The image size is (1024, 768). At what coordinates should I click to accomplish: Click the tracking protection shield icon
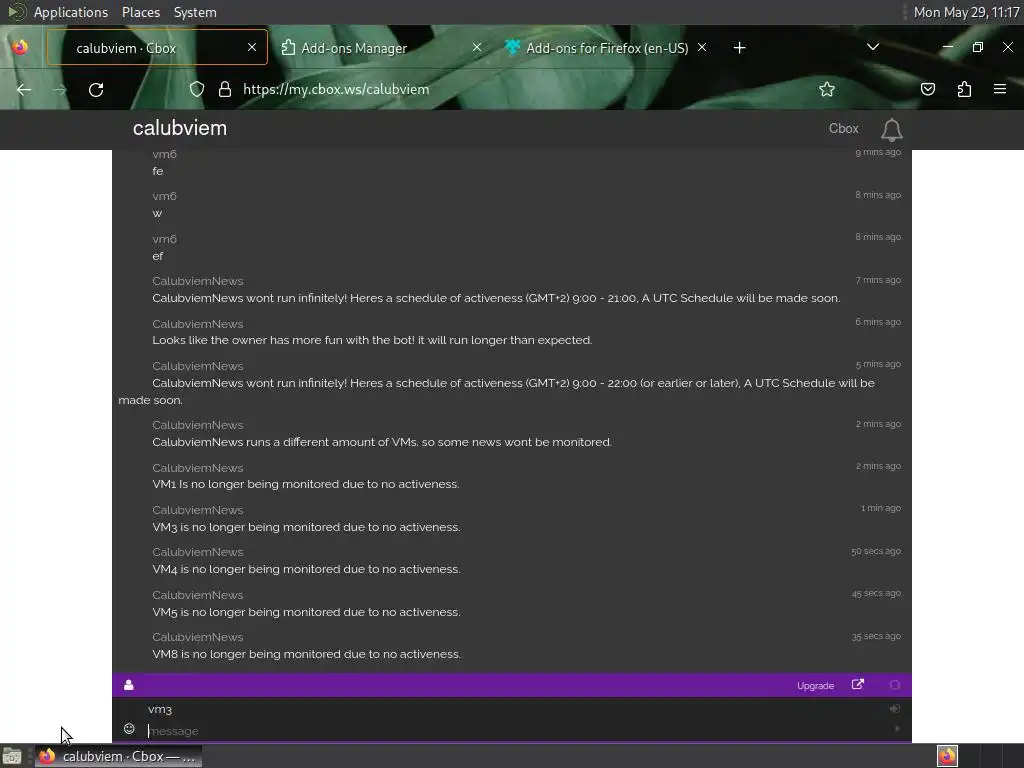pos(197,89)
